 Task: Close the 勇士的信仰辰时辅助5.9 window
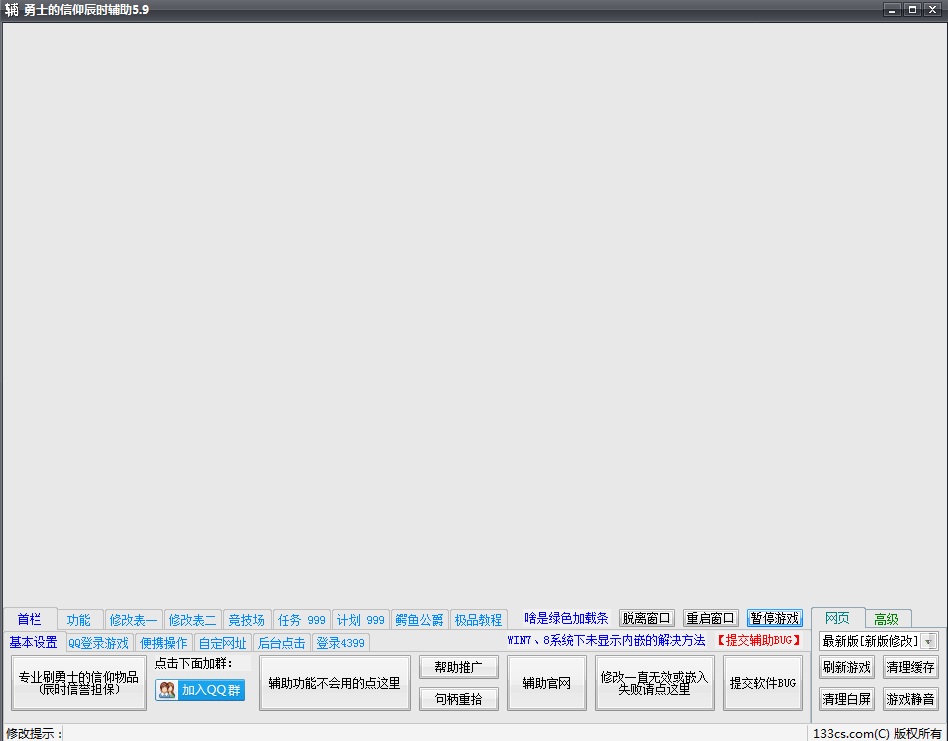coord(933,10)
